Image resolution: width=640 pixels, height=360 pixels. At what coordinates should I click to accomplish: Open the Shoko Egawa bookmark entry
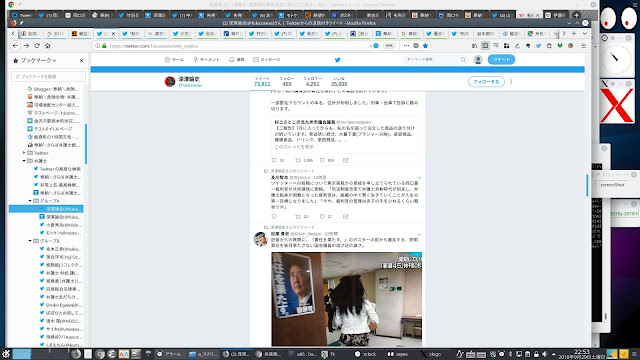[x=60, y=305]
